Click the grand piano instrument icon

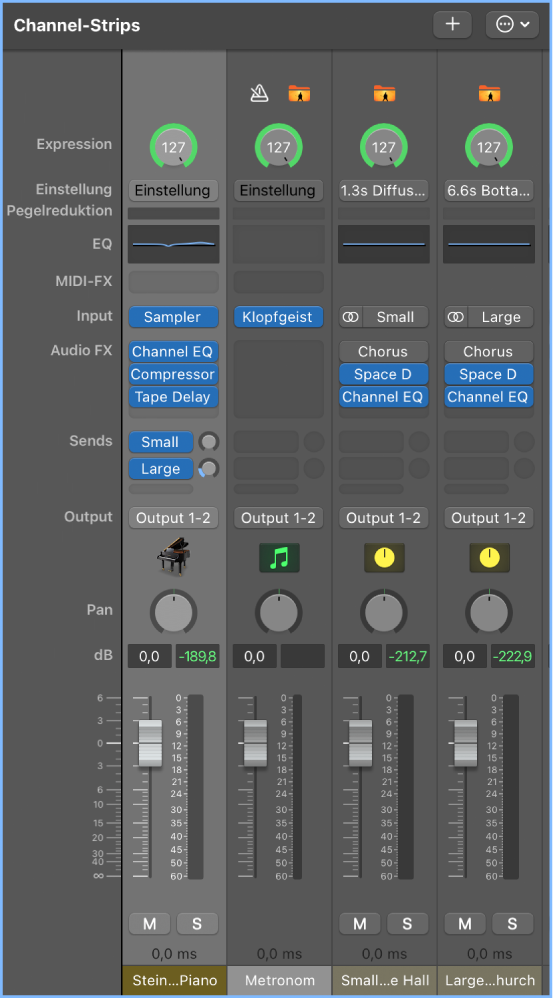(x=173, y=558)
